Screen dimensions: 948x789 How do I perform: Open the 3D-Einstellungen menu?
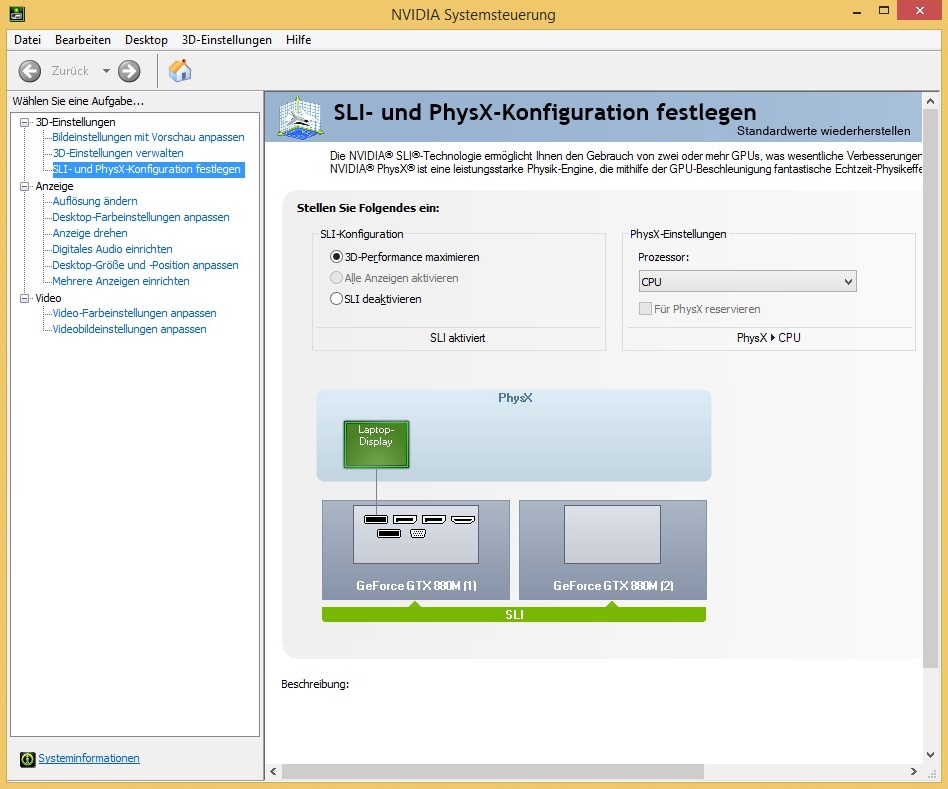(227, 40)
